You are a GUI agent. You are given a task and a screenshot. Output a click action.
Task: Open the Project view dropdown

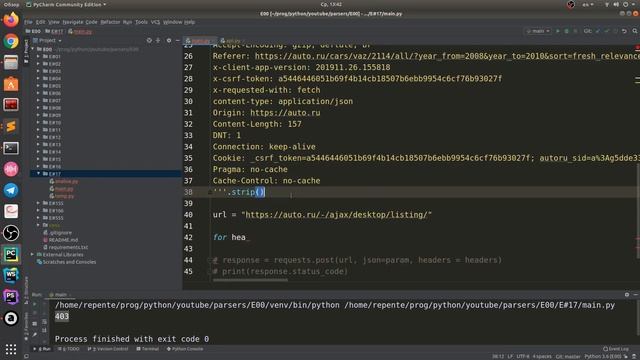[x=47, y=40]
